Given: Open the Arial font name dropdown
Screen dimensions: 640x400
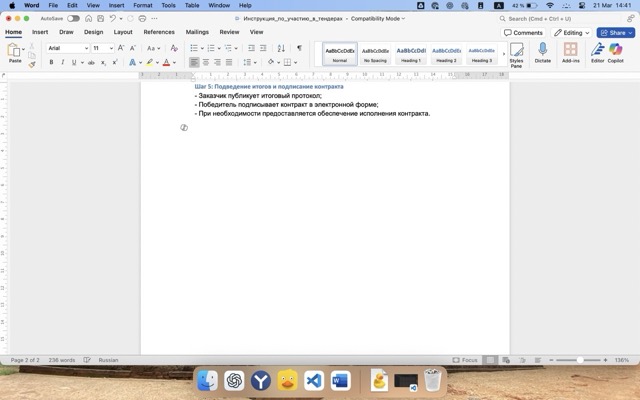Looking at the screenshot, I should click(x=68, y=48).
